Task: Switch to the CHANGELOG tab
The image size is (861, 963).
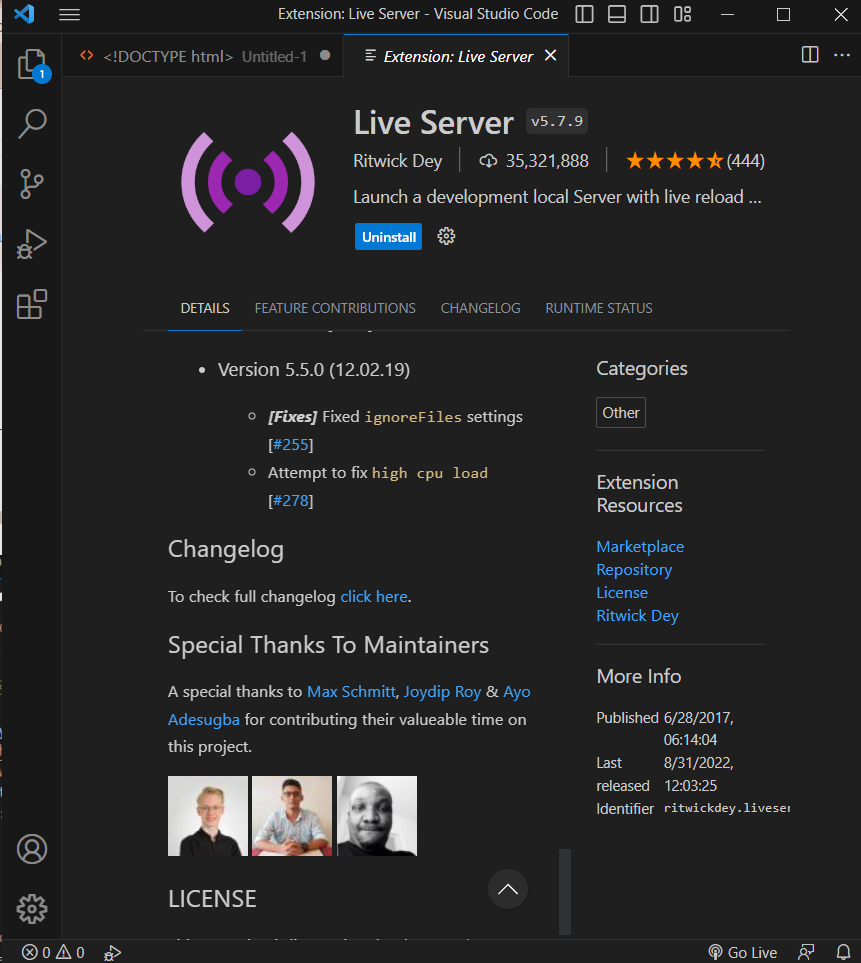Action: click(x=480, y=308)
